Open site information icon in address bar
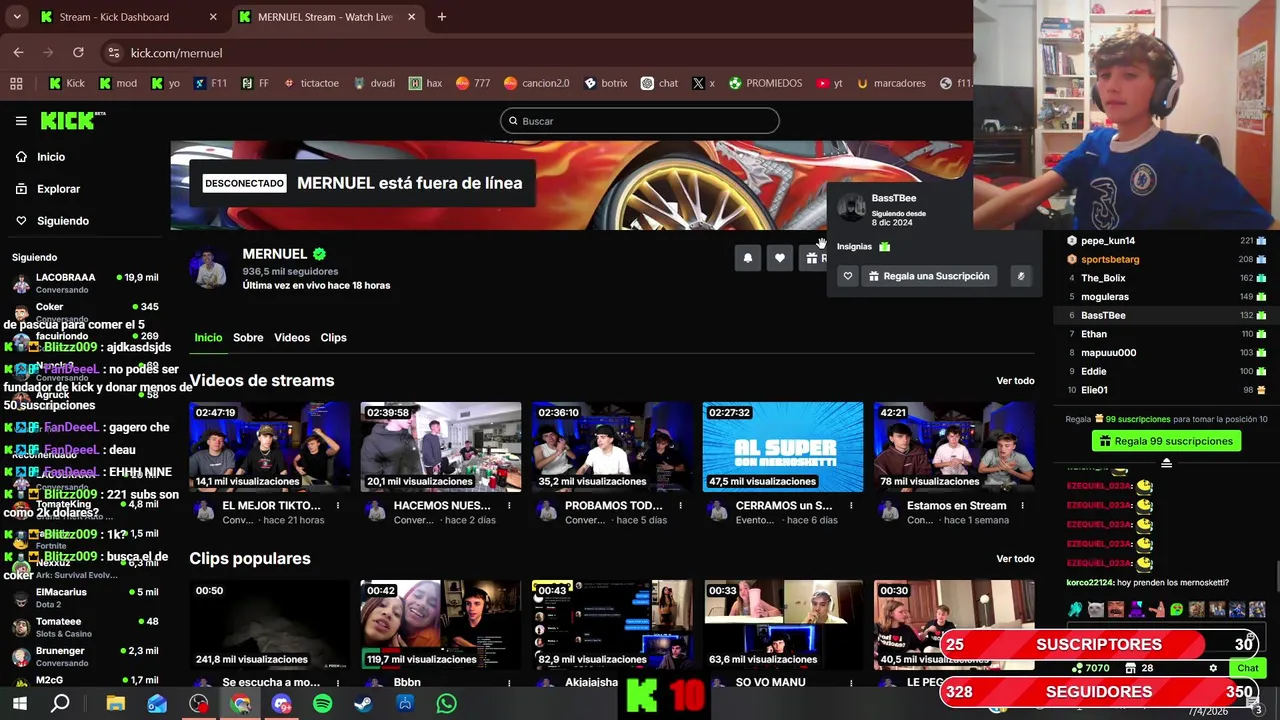Image resolution: width=1280 pixels, height=720 pixels. 114,53
